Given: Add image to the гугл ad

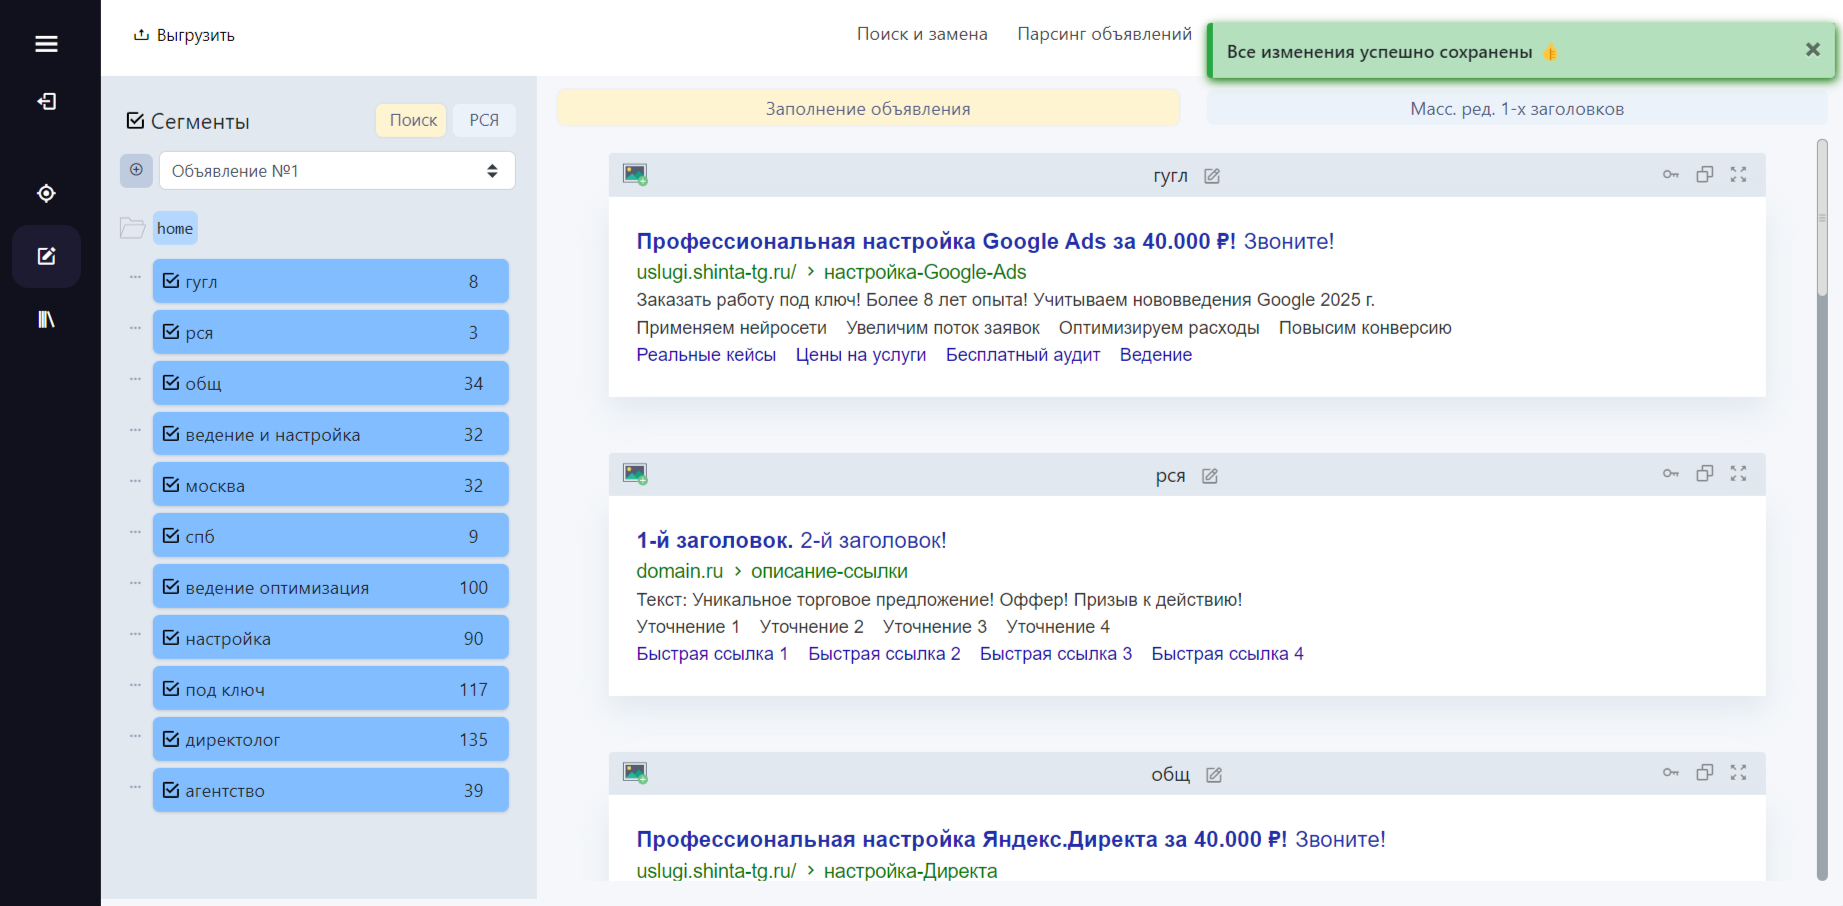Looking at the screenshot, I should [x=635, y=175].
